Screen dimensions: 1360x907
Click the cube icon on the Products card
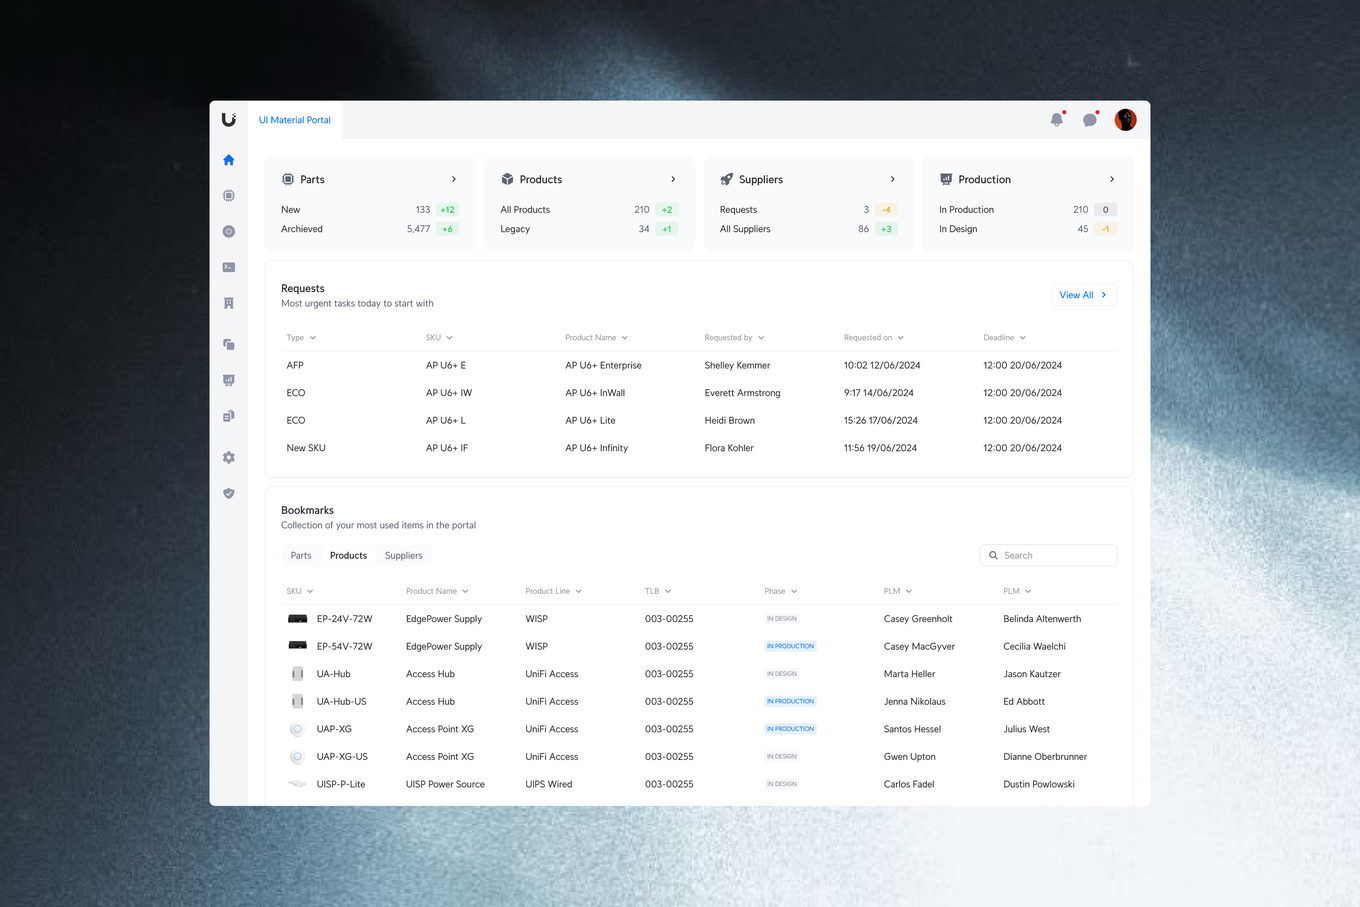[507, 179]
